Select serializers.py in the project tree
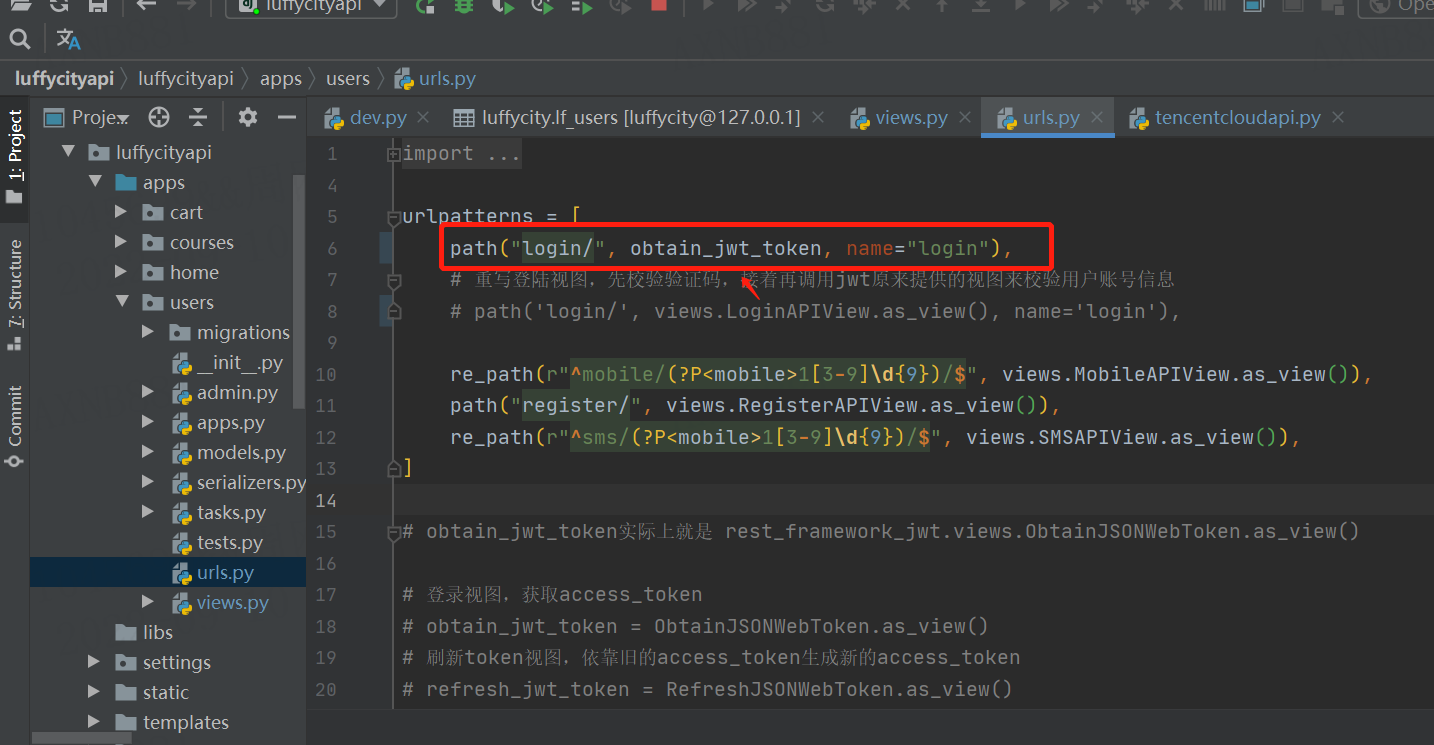 point(238,483)
